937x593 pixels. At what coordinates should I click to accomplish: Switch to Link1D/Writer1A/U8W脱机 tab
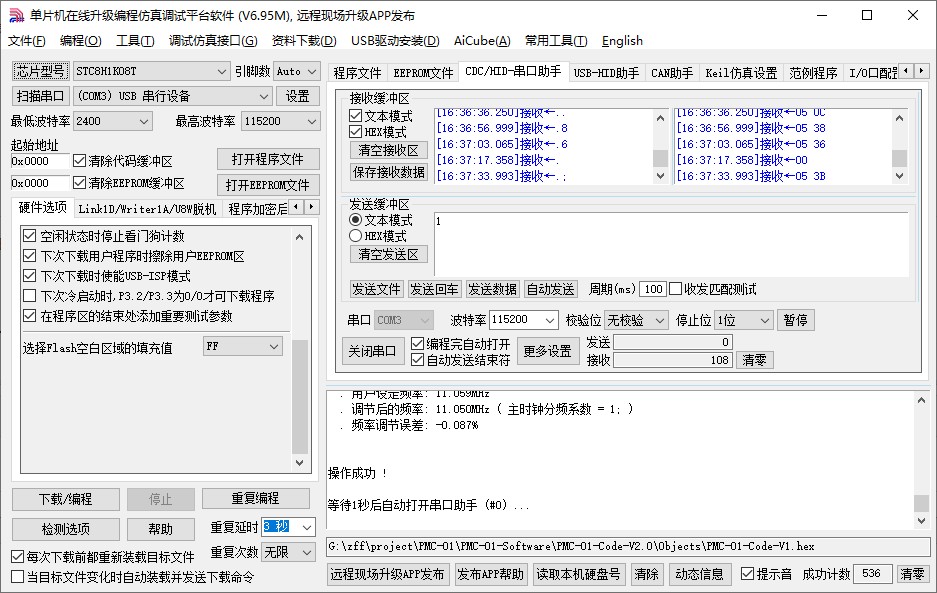(x=147, y=209)
